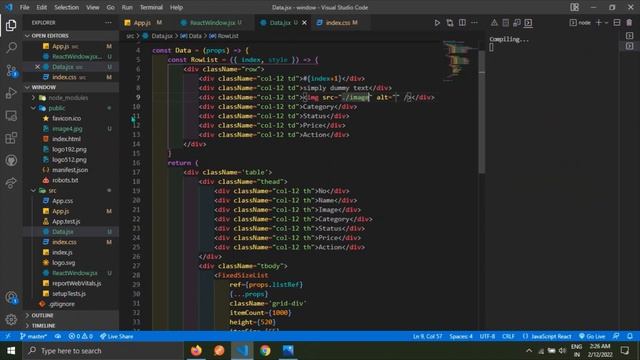Run the file with the play icon
The width and height of the screenshot is (640, 360).
point(437,23)
